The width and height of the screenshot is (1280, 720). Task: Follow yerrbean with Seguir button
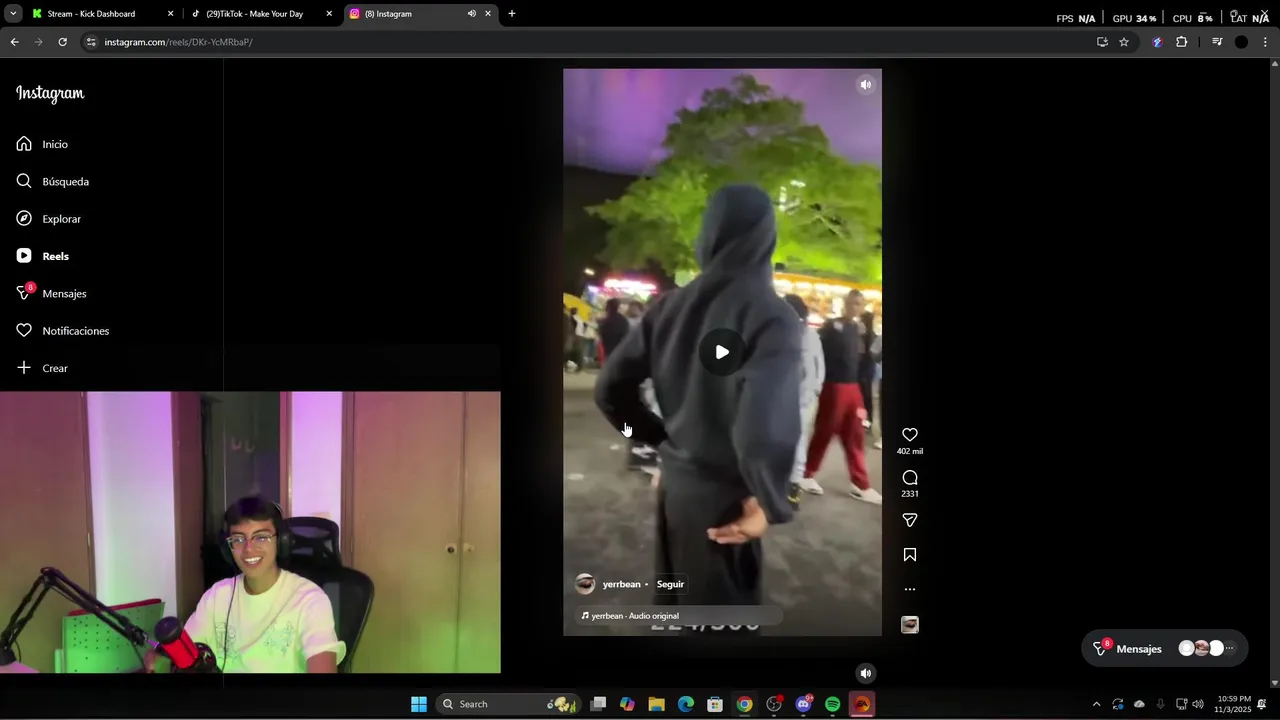point(670,584)
